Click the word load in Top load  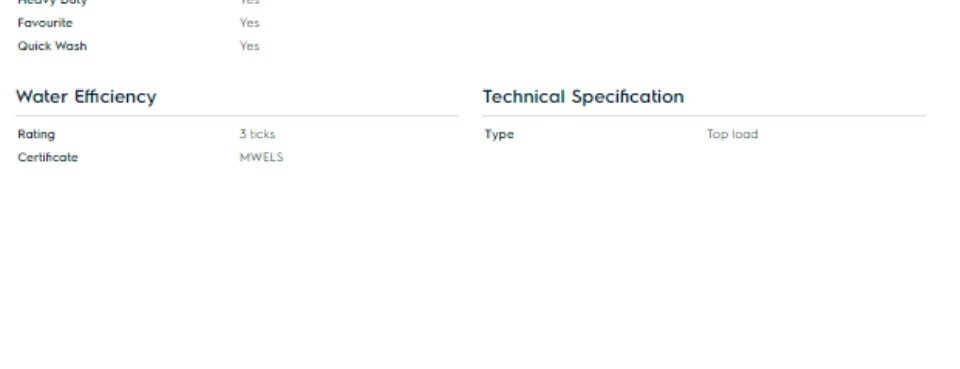[x=744, y=134]
